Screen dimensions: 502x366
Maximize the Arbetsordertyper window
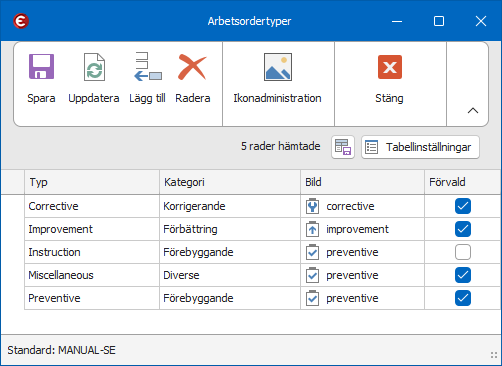tap(439, 21)
